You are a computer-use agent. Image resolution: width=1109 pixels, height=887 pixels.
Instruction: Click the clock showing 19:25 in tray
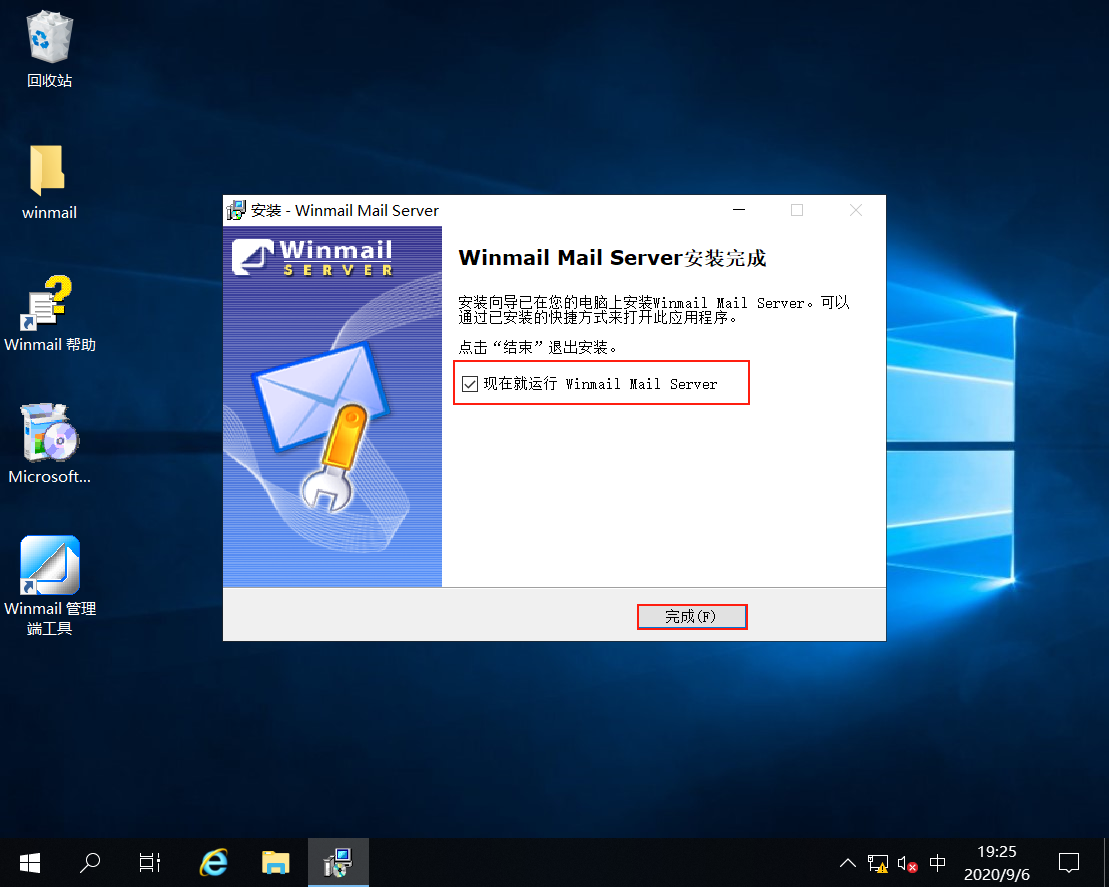(996, 862)
